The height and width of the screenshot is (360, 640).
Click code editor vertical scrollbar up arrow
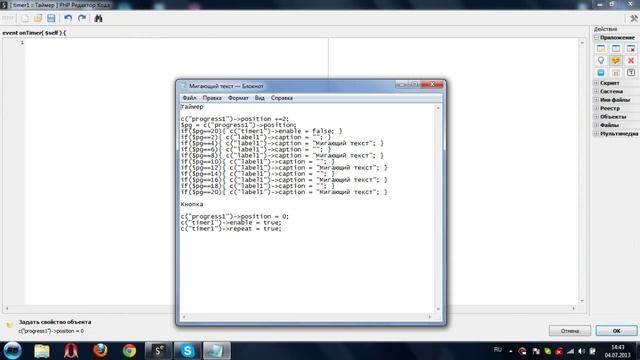pyautogui.click(x=582, y=42)
